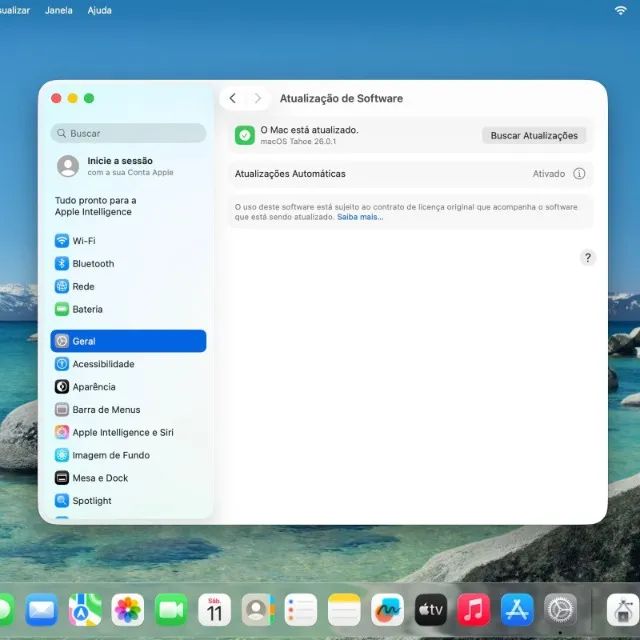640x640 pixels.
Task: Click the info icon beside Ativado
Action: coord(579,174)
